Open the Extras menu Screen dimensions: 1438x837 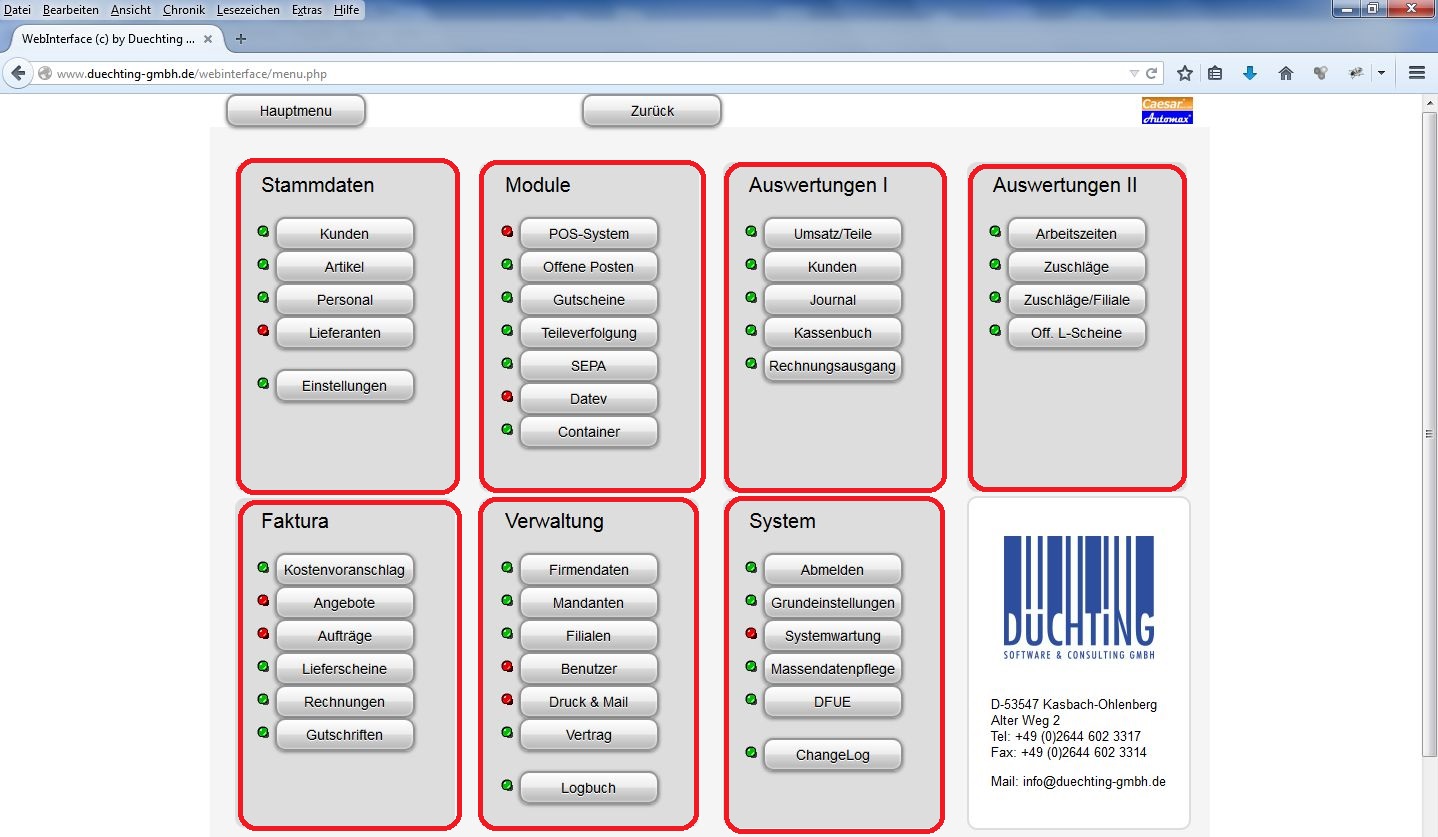coord(307,9)
